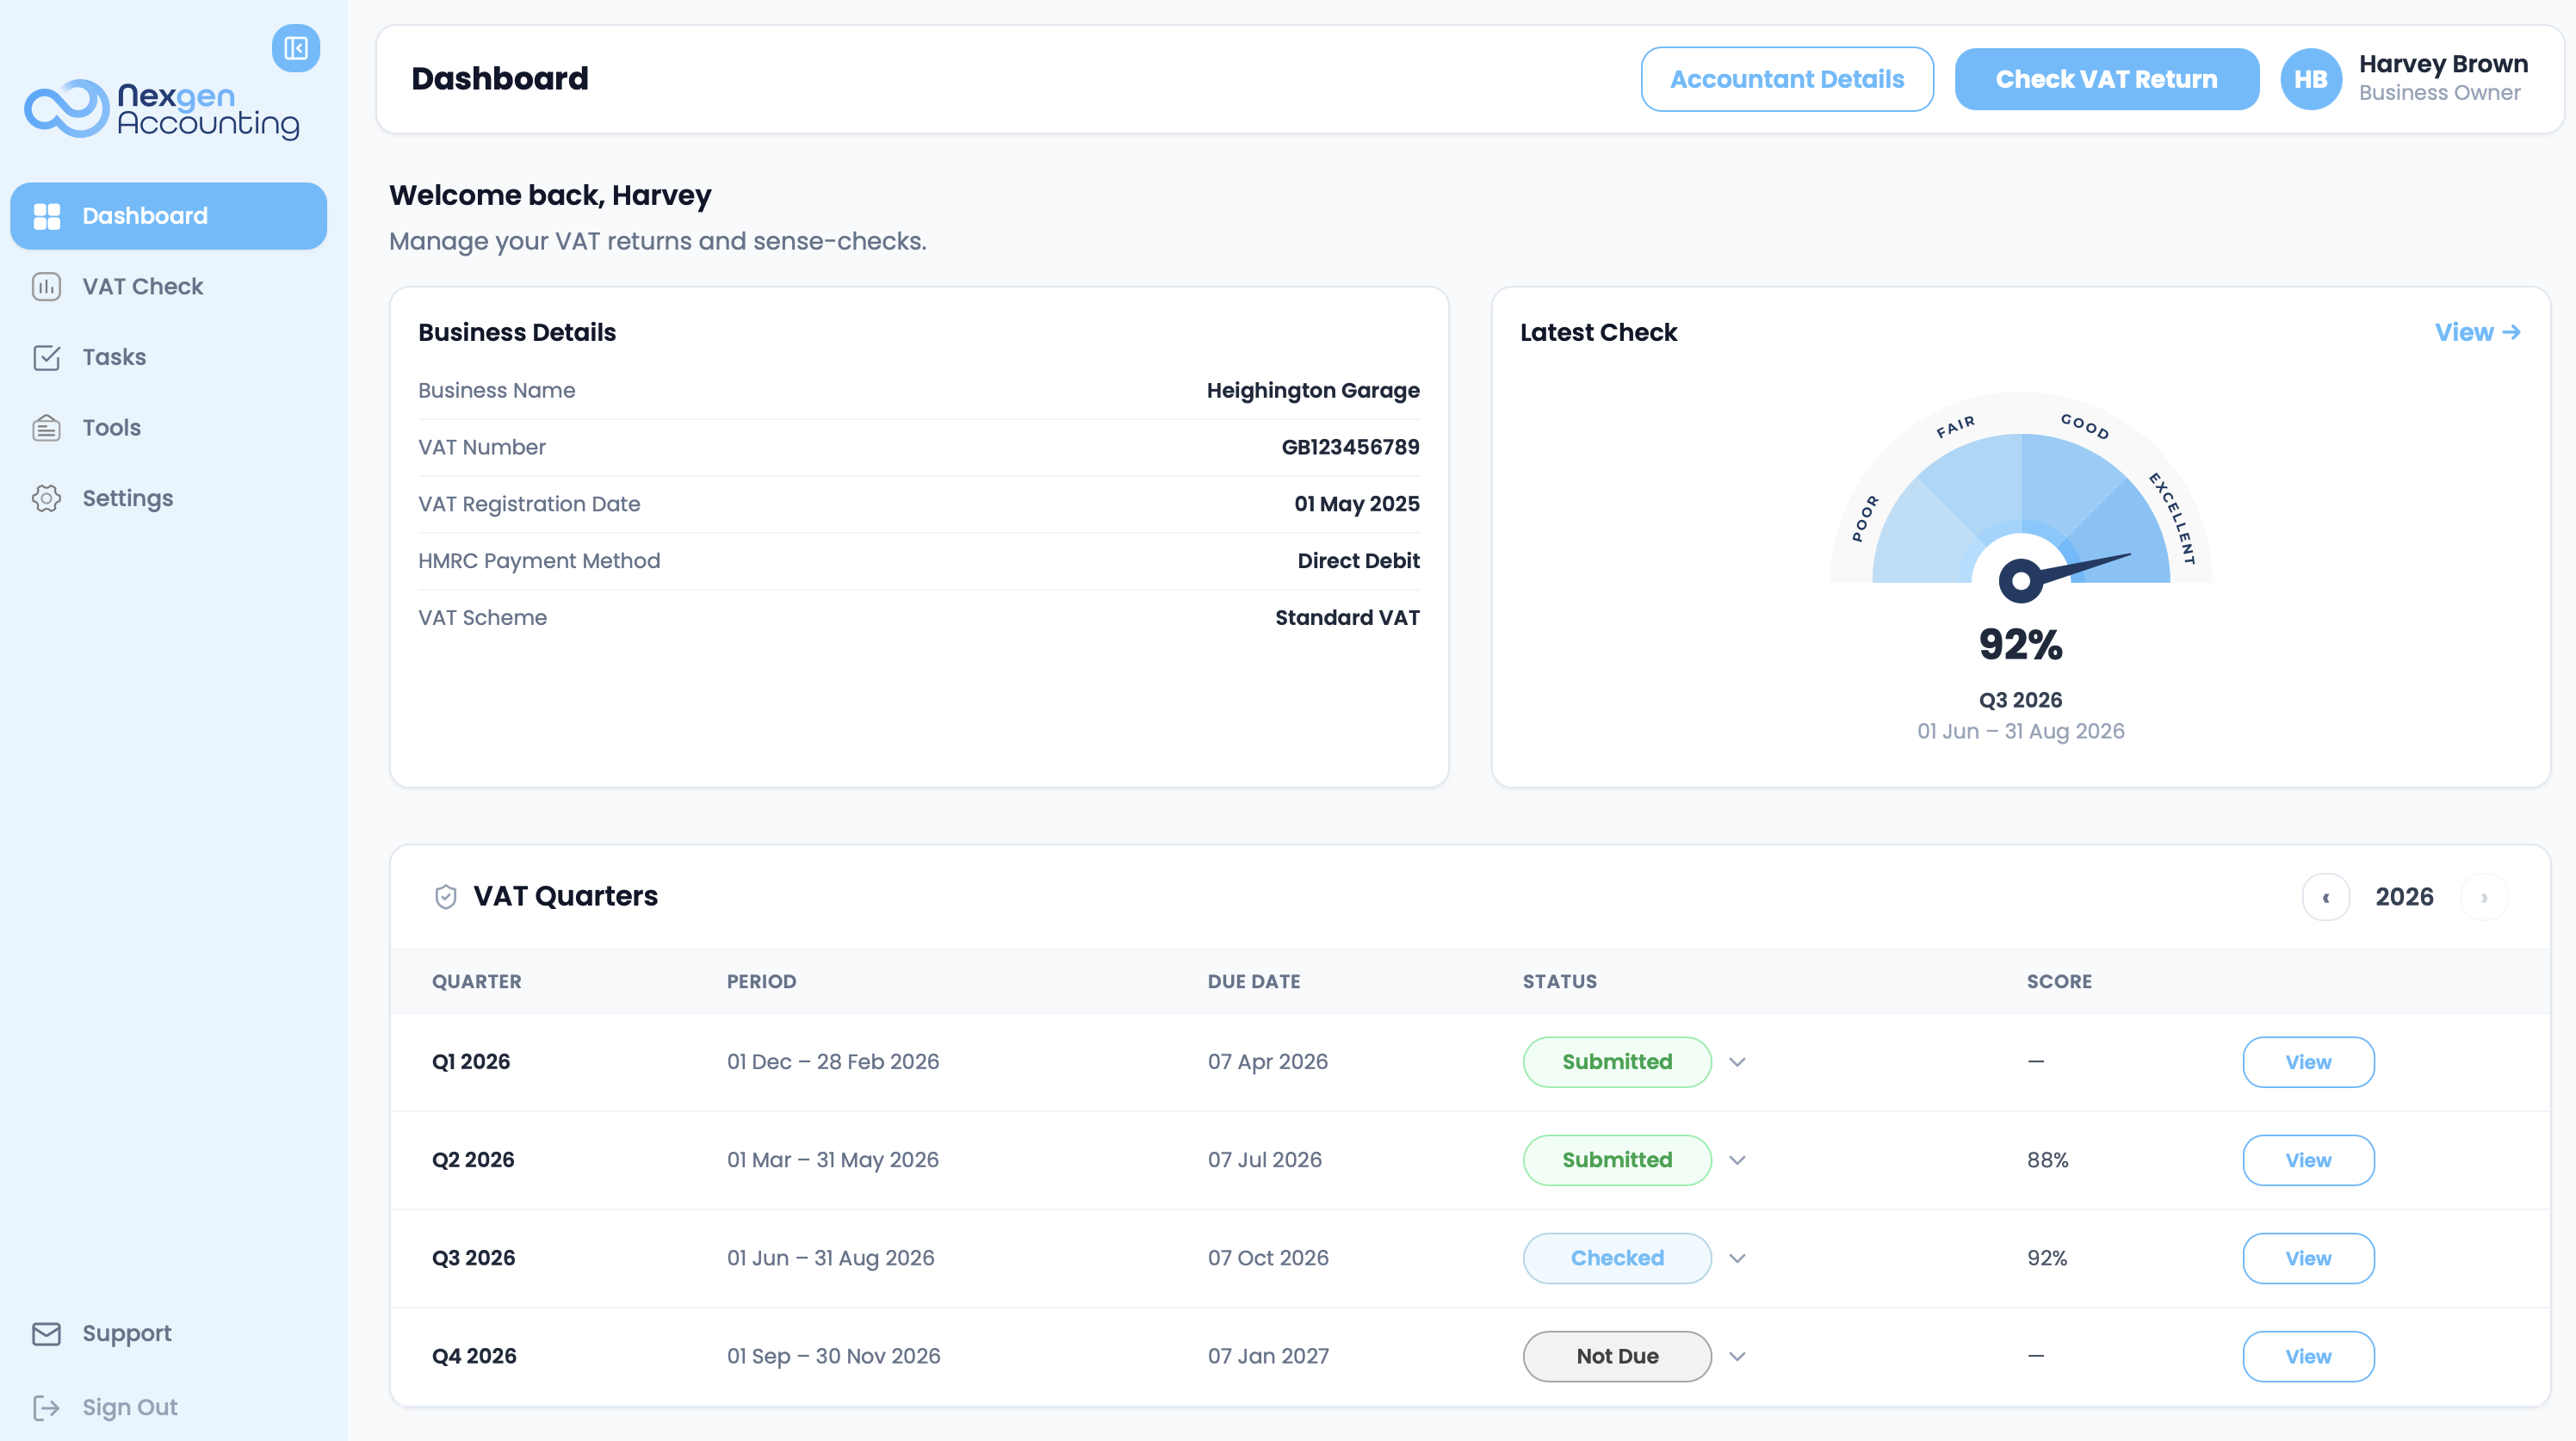2576x1441 pixels.
Task: Sign Out of the account
Action: (x=168, y=1408)
